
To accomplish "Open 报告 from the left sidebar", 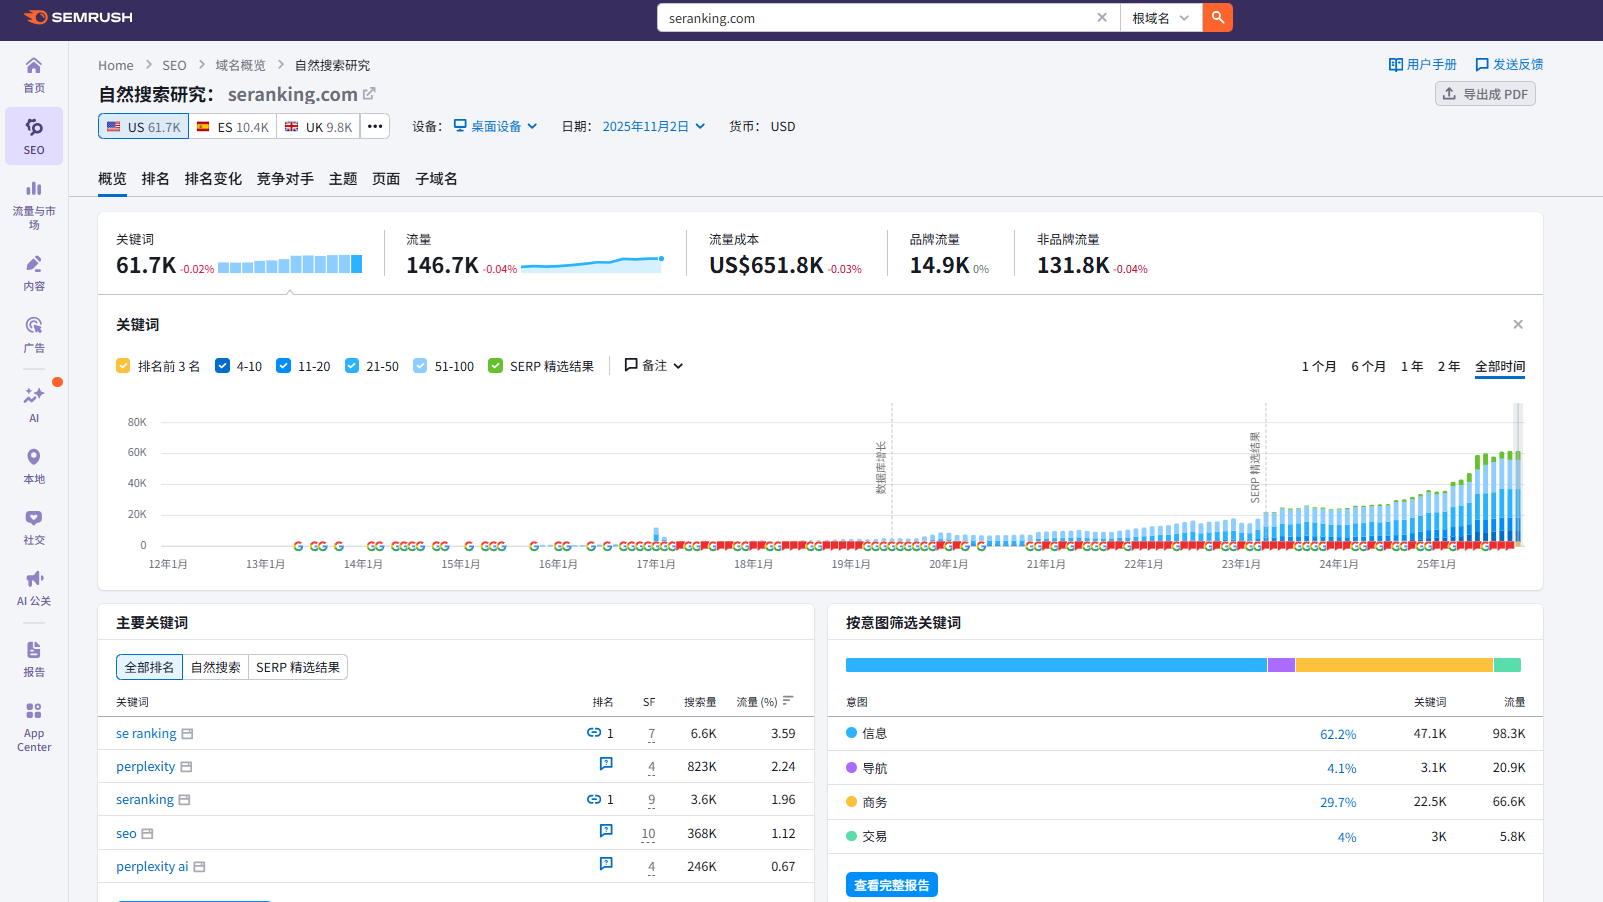I will pos(33,658).
